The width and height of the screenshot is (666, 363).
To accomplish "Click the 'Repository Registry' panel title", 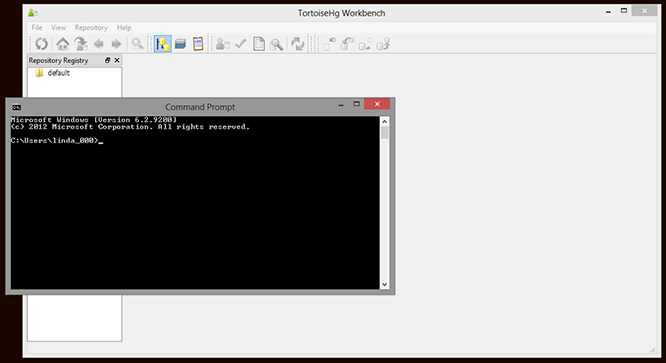I will click(59, 60).
